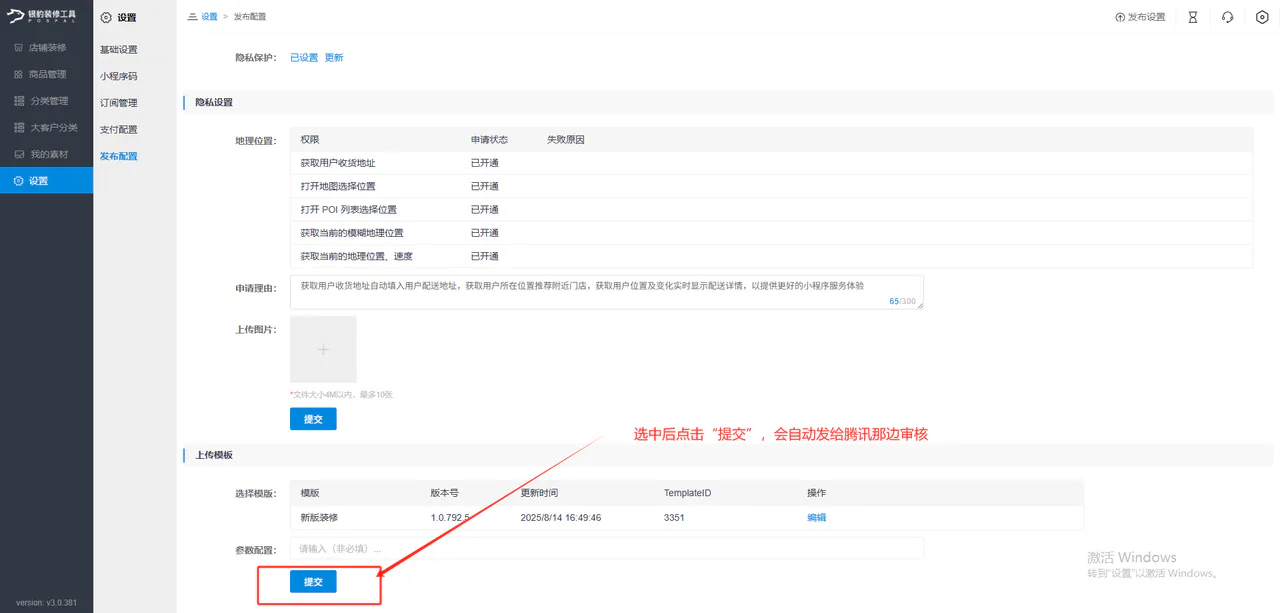Click the 上传模板 section heading
The image size is (1280, 613).
pyautogui.click(x=214, y=455)
